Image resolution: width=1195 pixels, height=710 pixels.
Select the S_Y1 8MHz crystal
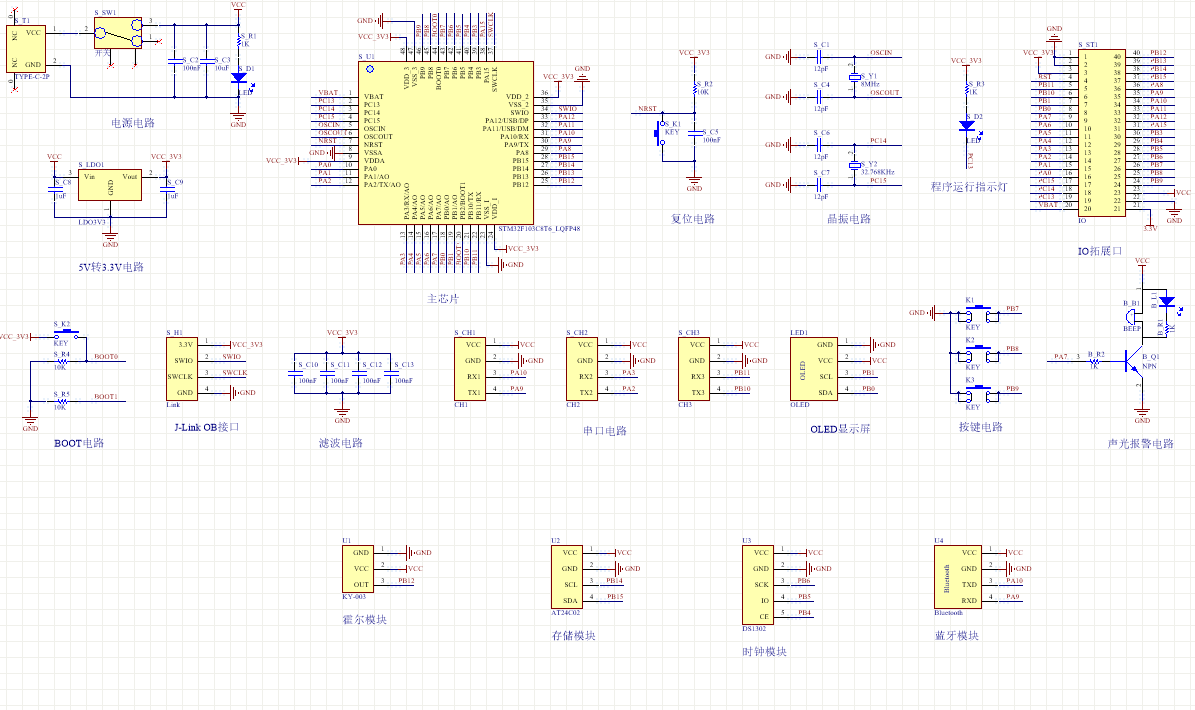(x=854, y=76)
